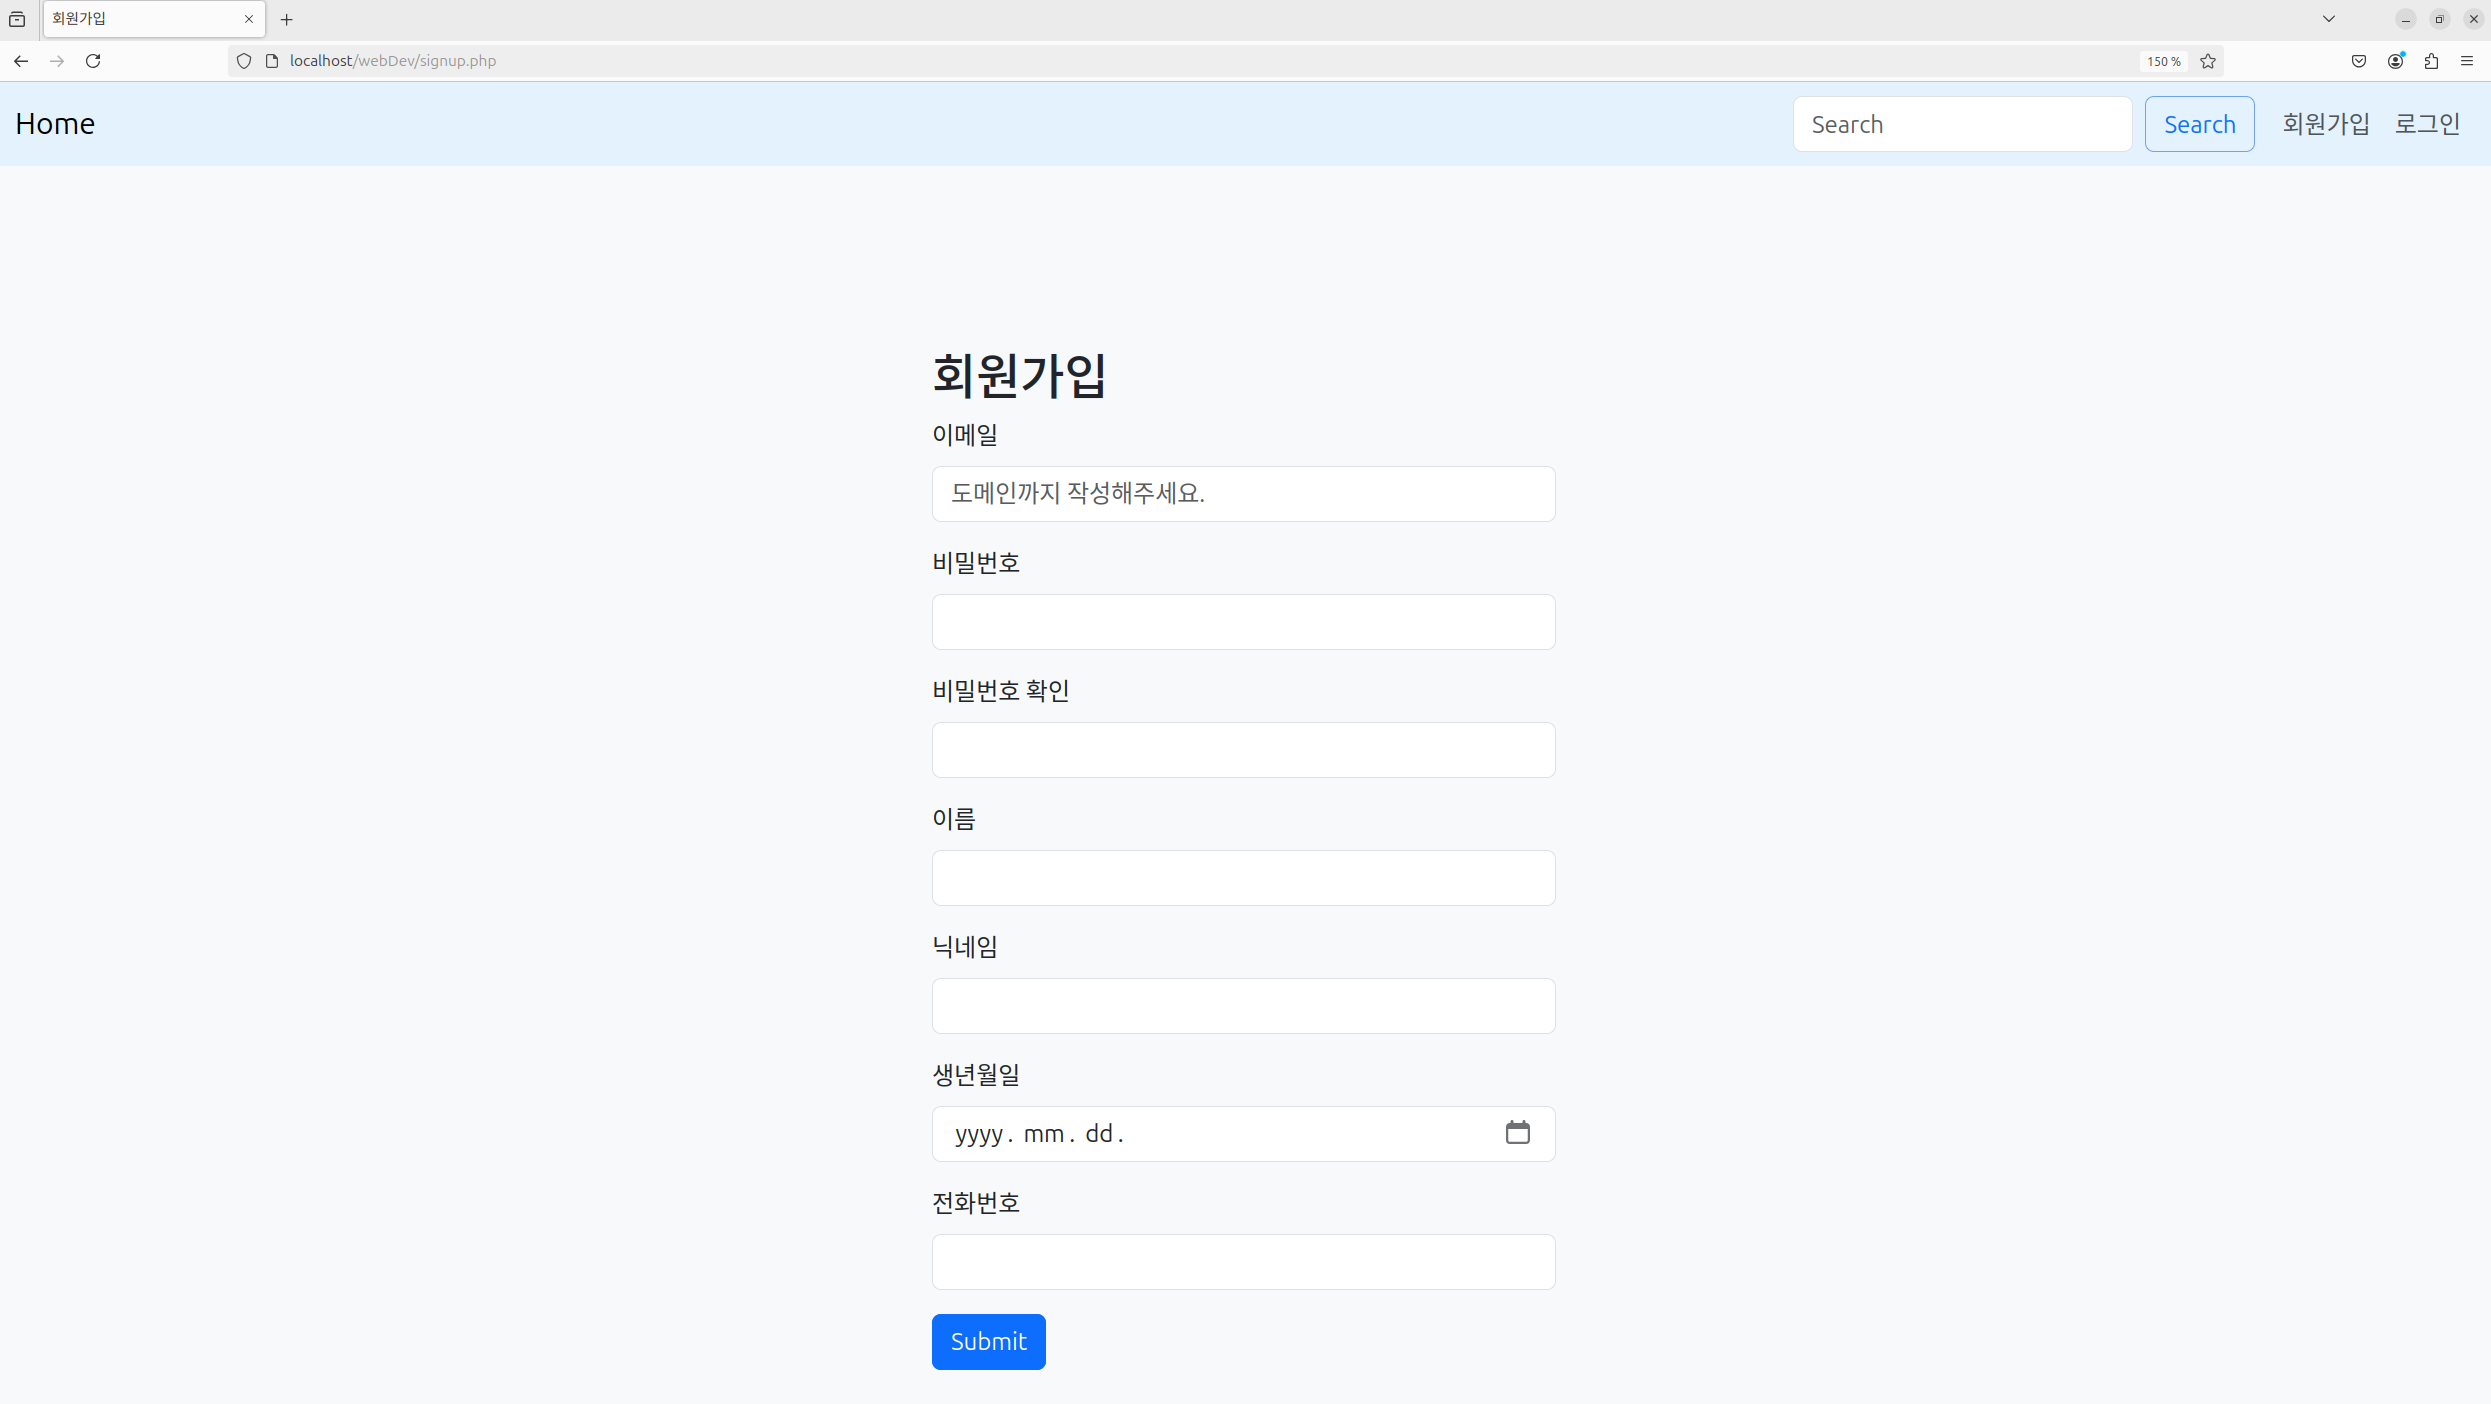Bookmark this page with the star icon
The image size is (2491, 1404).
click(2208, 61)
